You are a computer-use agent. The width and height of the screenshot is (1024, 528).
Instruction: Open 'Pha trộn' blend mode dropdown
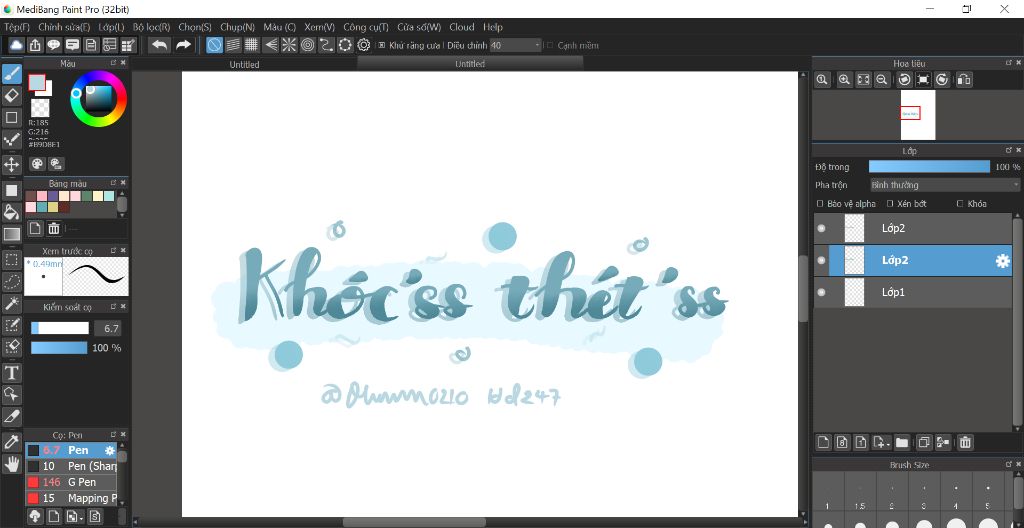[x=943, y=185]
